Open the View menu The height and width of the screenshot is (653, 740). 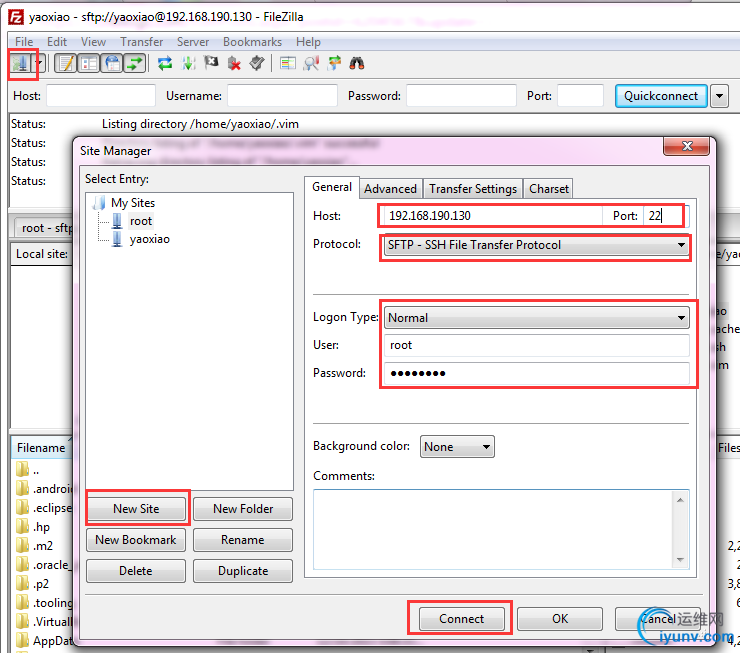click(93, 42)
